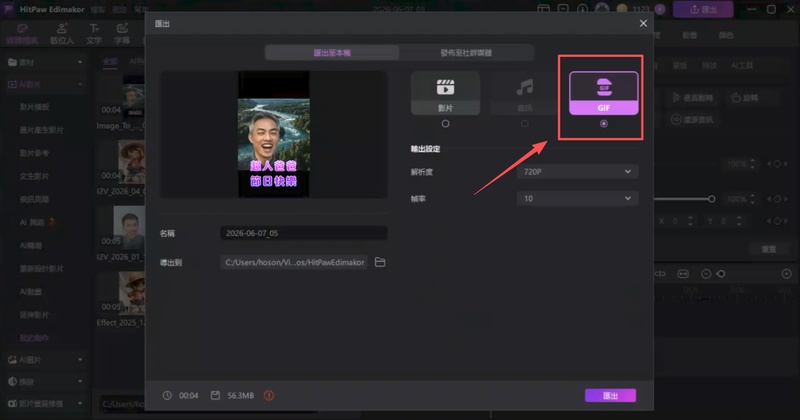Choose the radio button under GIF
800x420 pixels.
(604, 123)
